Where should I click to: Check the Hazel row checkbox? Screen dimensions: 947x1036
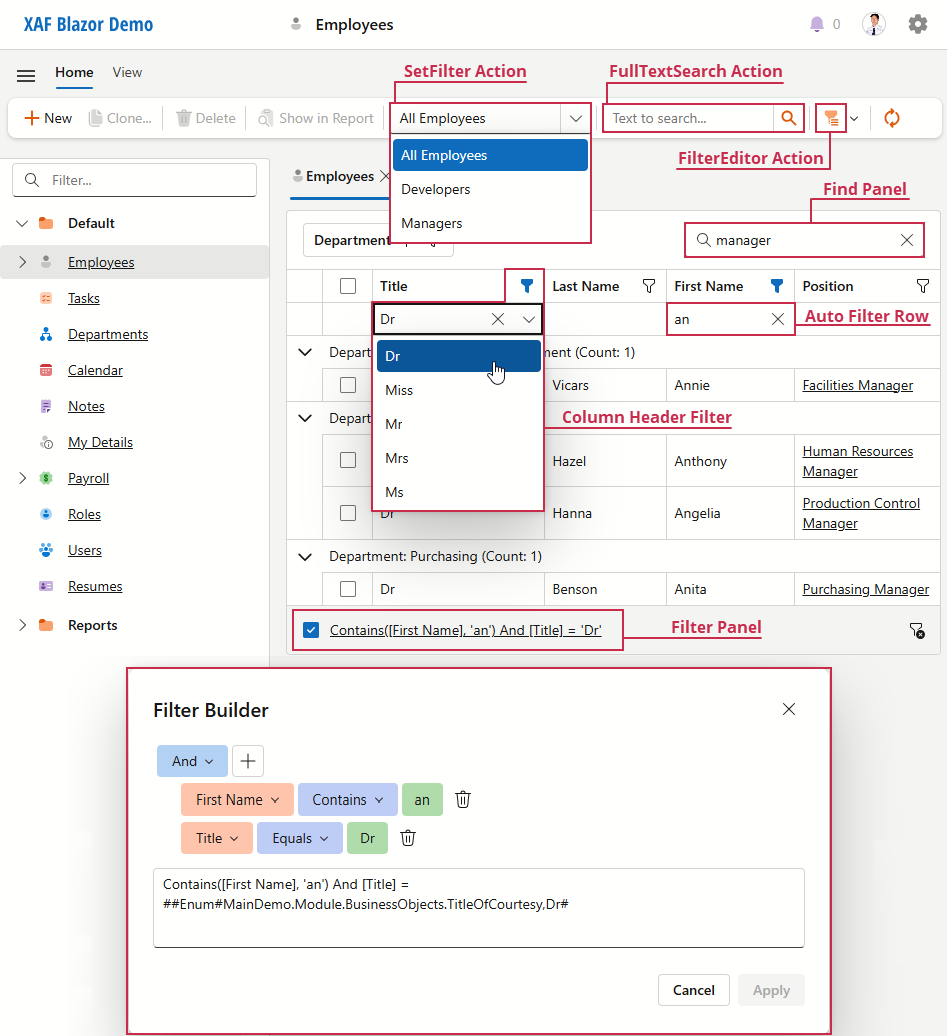(x=348, y=460)
